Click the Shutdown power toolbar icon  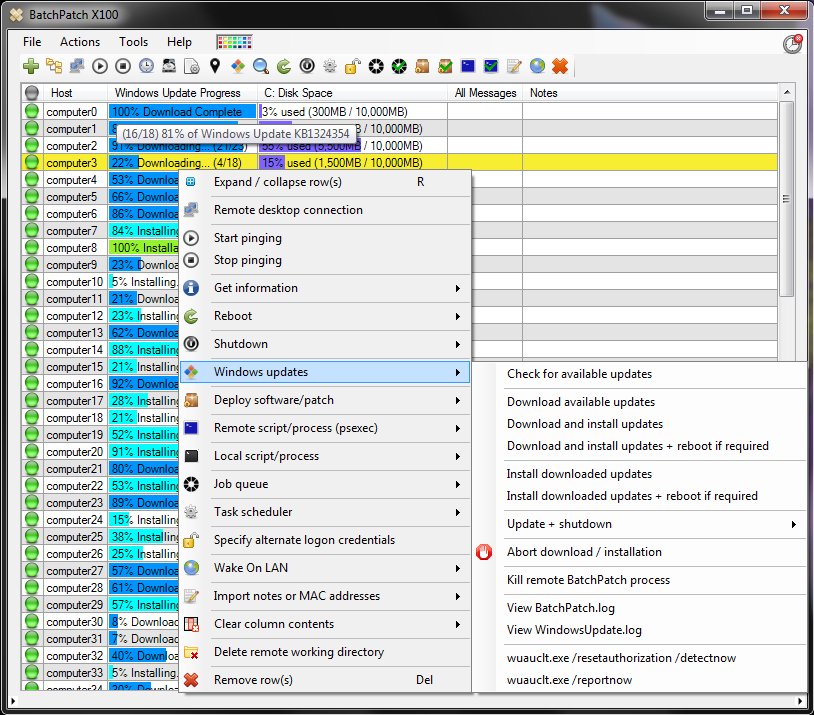[x=307, y=66]
